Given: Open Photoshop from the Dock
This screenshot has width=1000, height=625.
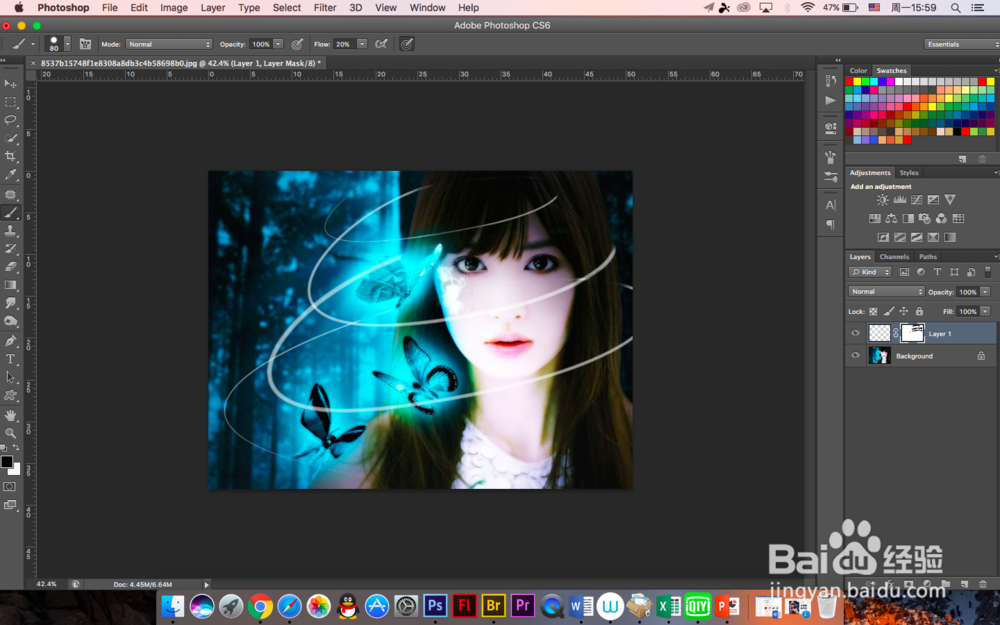Looking at the screenshot, I should coord(435,605).
